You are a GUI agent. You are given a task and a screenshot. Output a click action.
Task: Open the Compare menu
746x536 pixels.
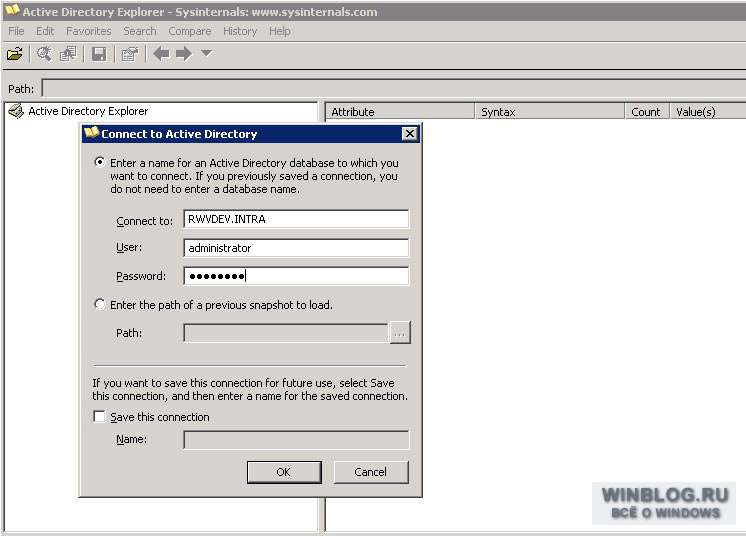(x=189, y=31)
